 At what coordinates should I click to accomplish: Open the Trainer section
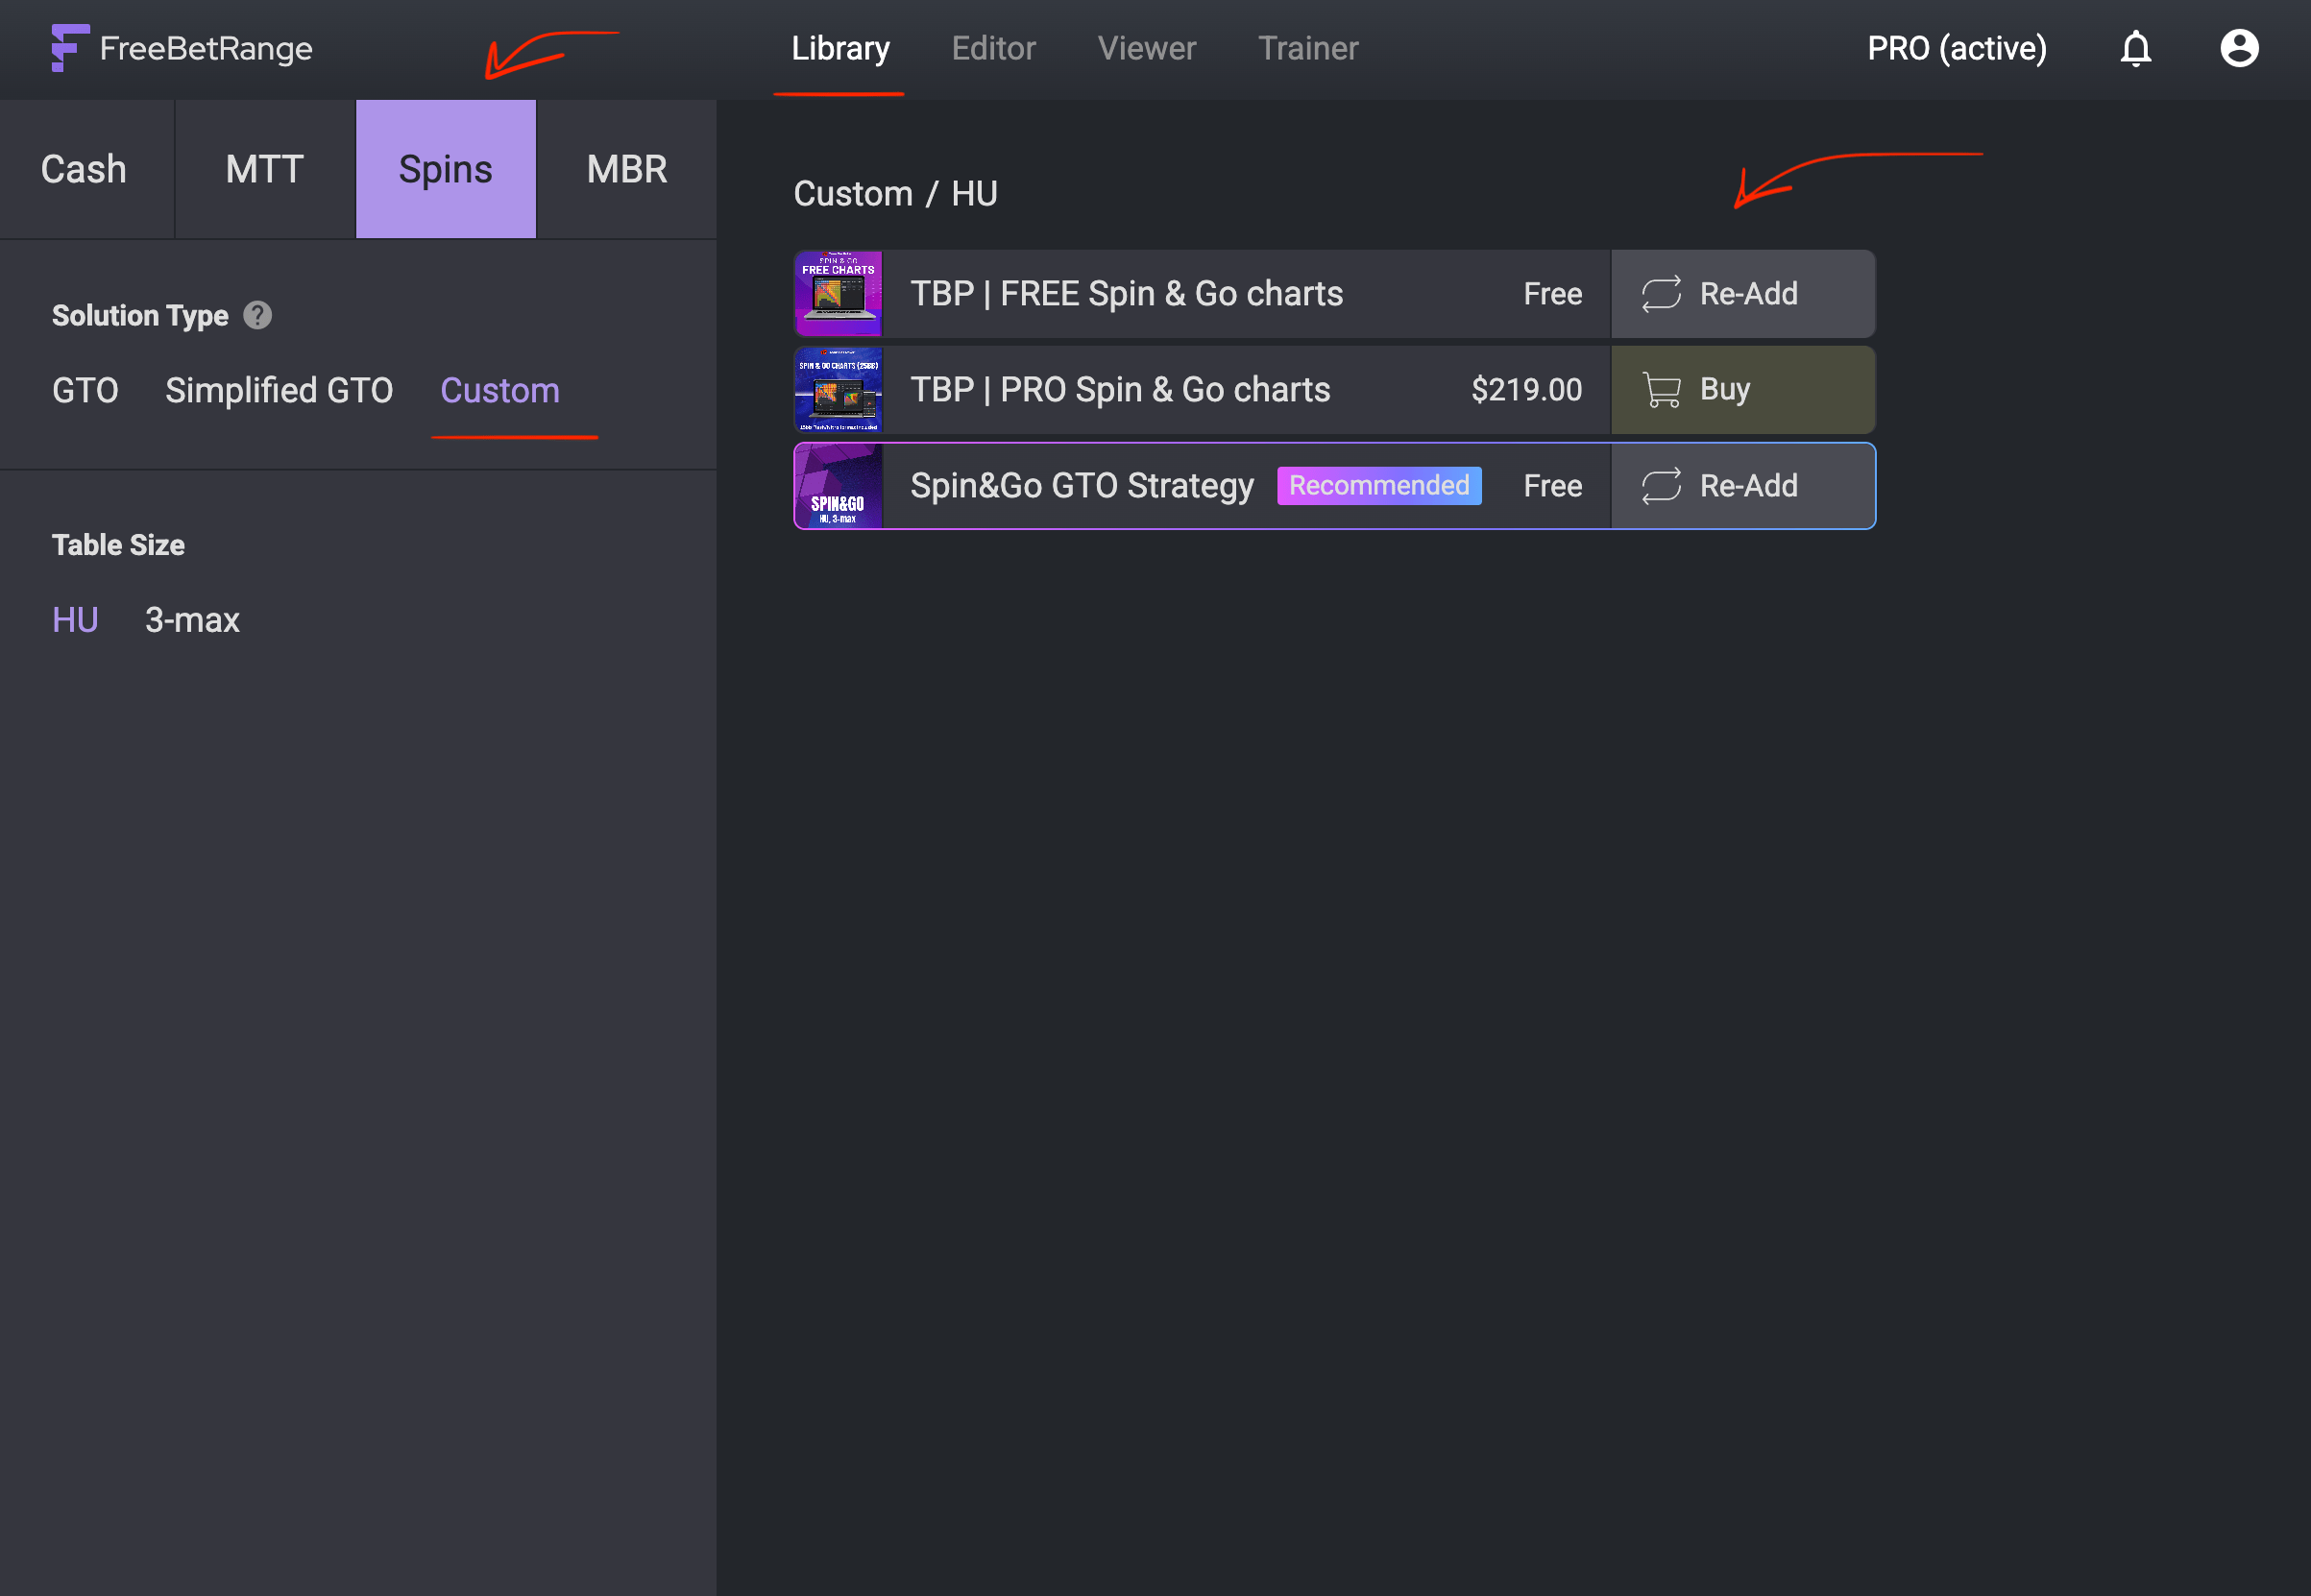pos(1308,48)
